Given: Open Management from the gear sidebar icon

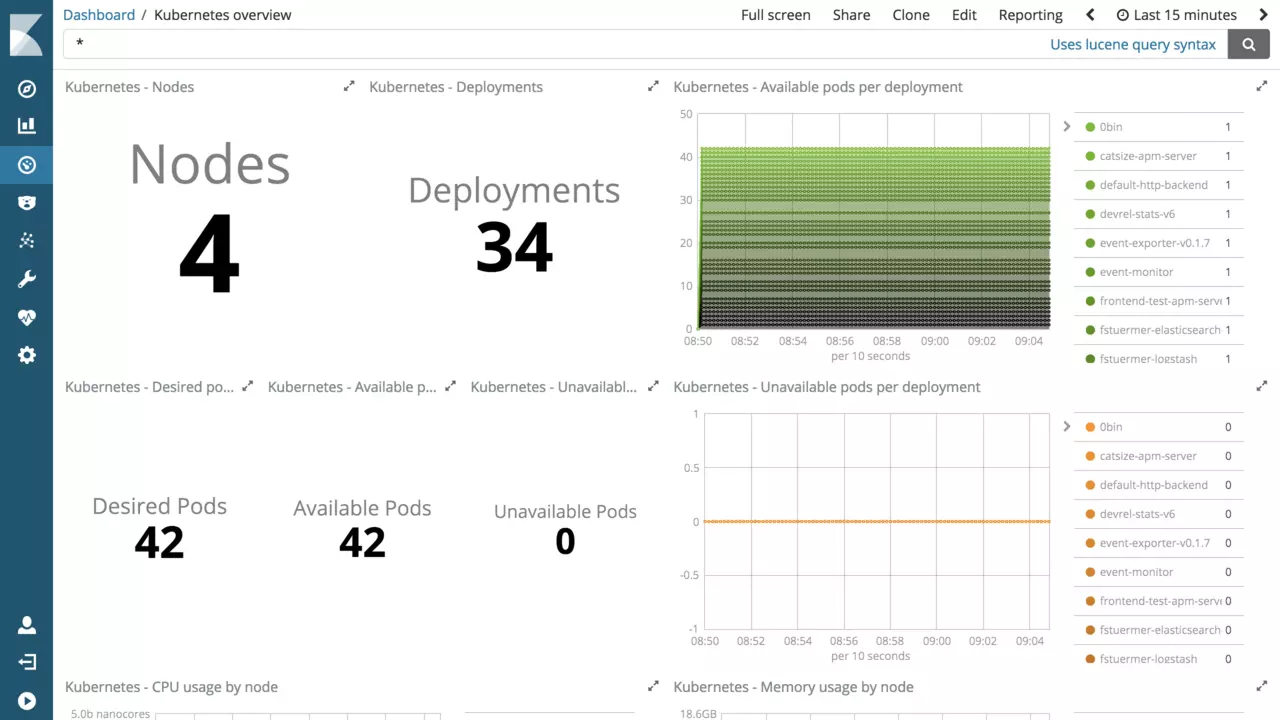Looking at the screenshot, I should click(x=27, y=355).
